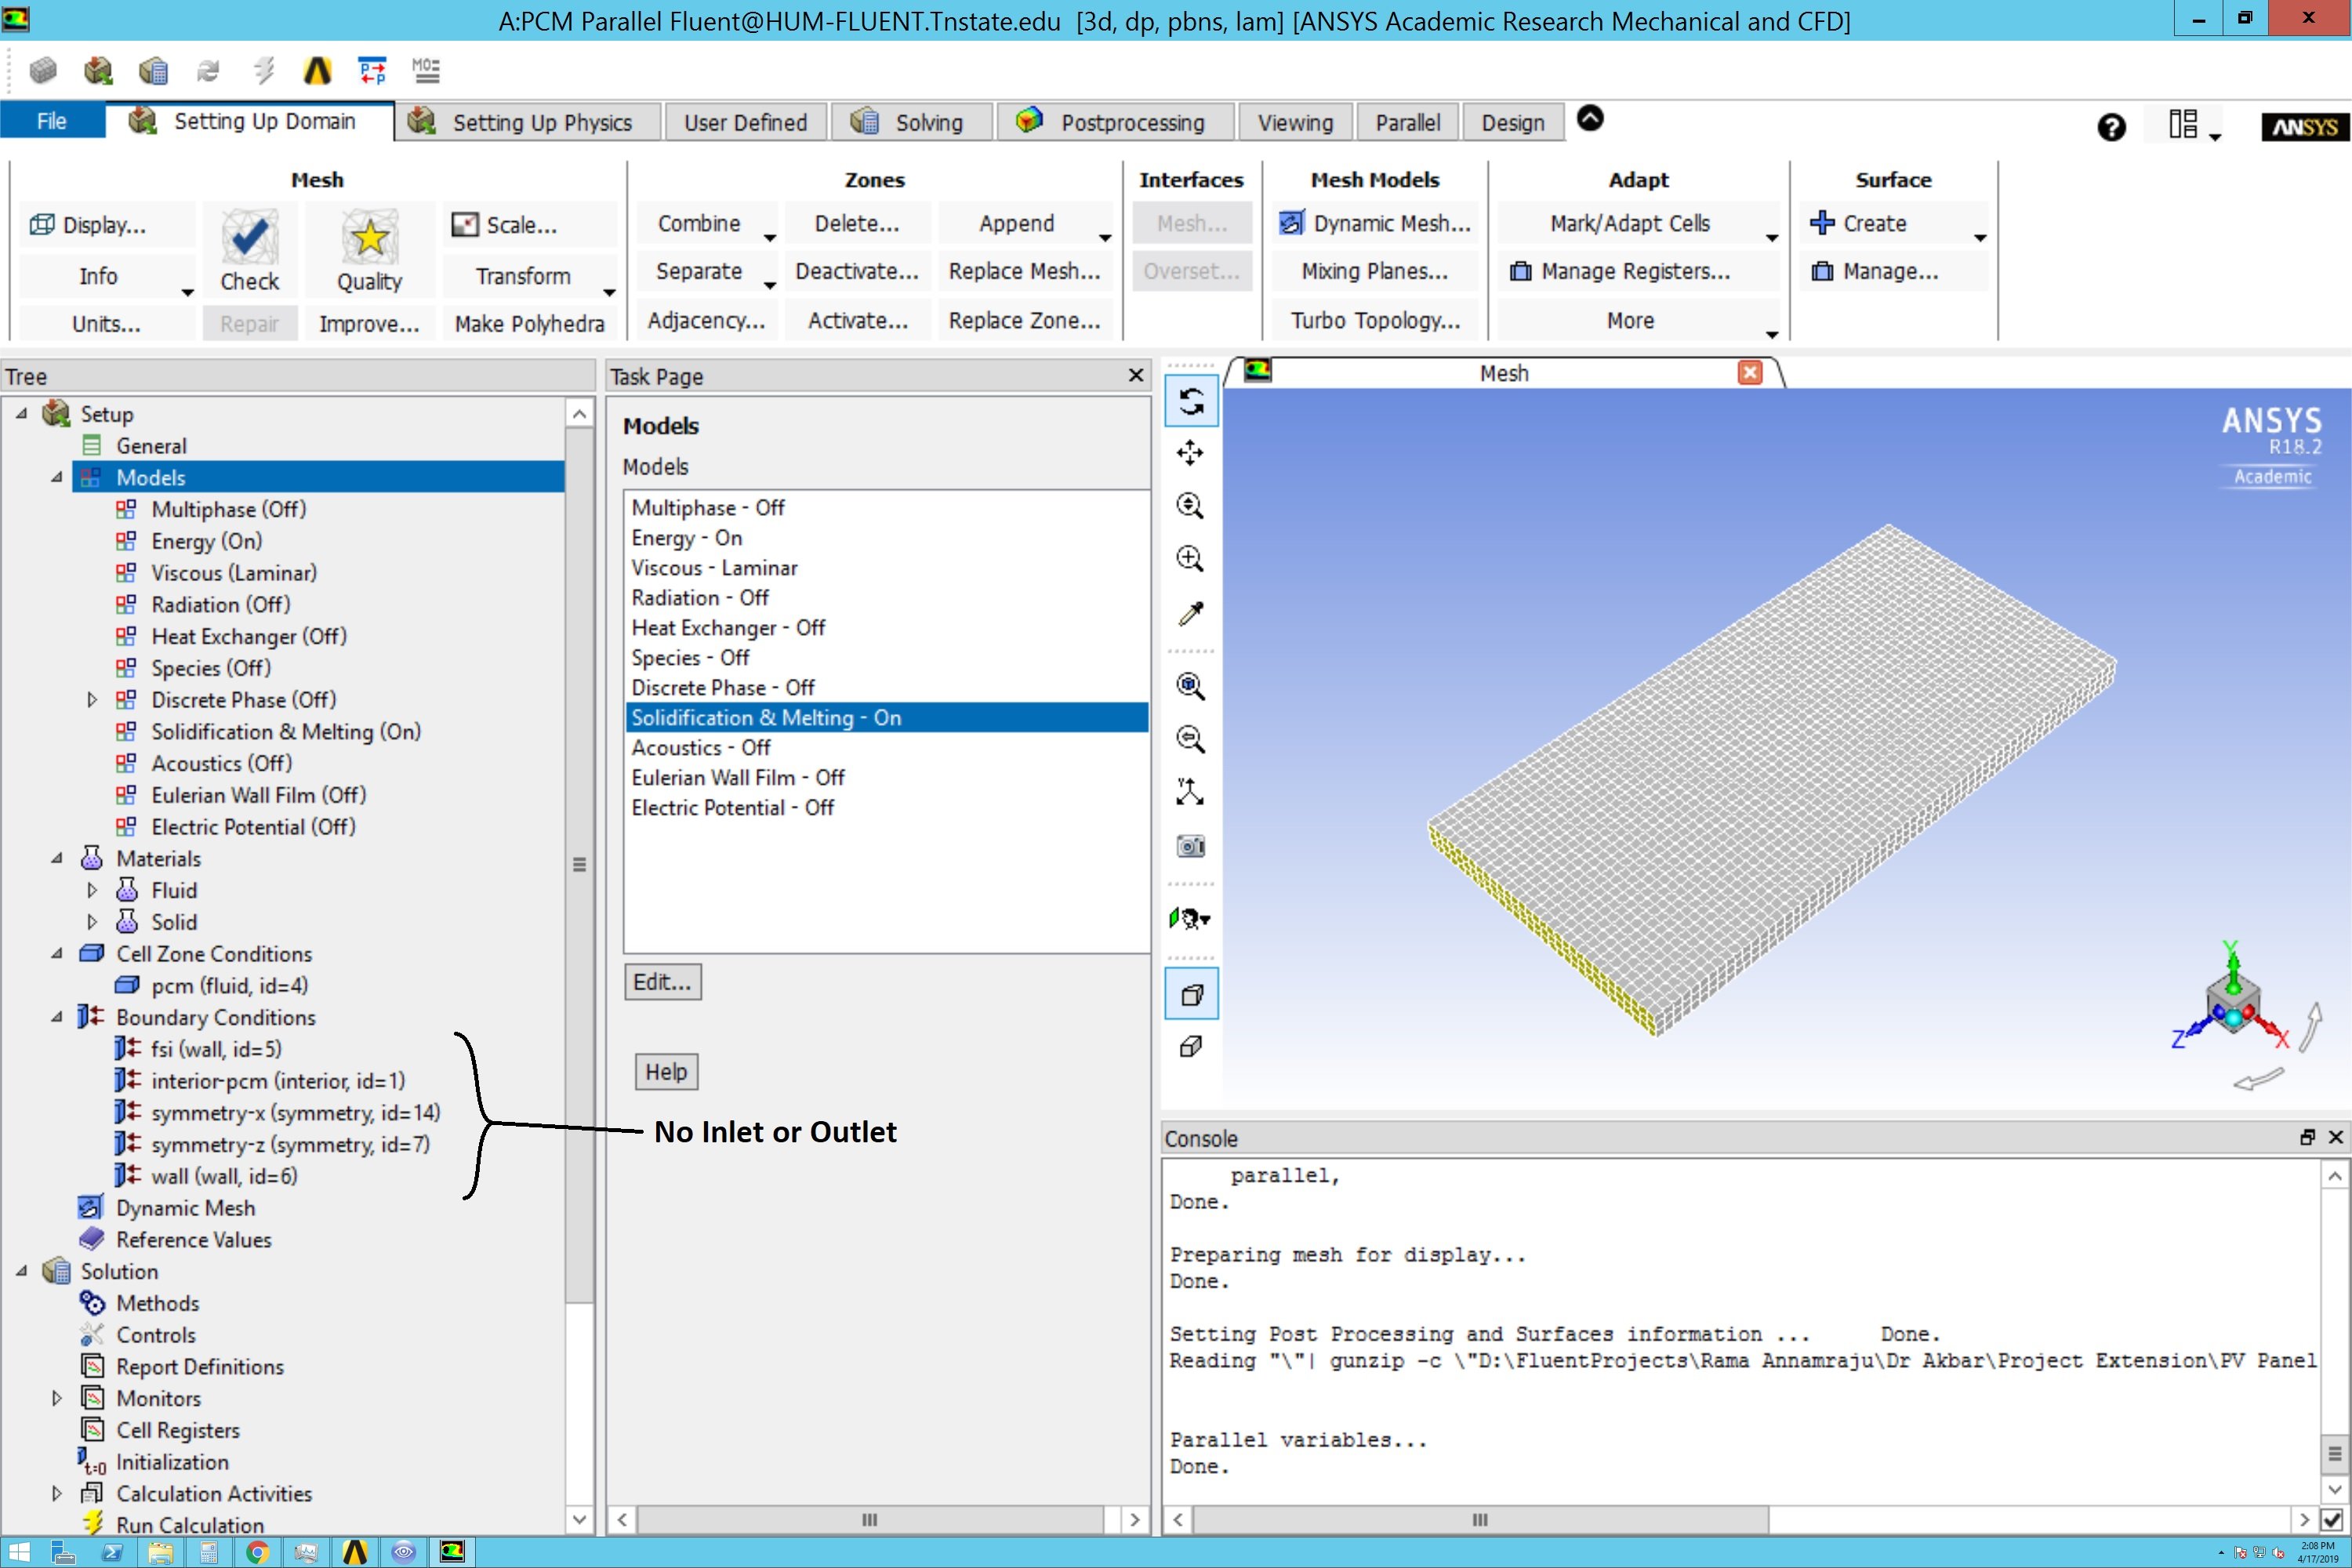
Task: Expand the Discrete Phase tree node
Action: (92, 699)
